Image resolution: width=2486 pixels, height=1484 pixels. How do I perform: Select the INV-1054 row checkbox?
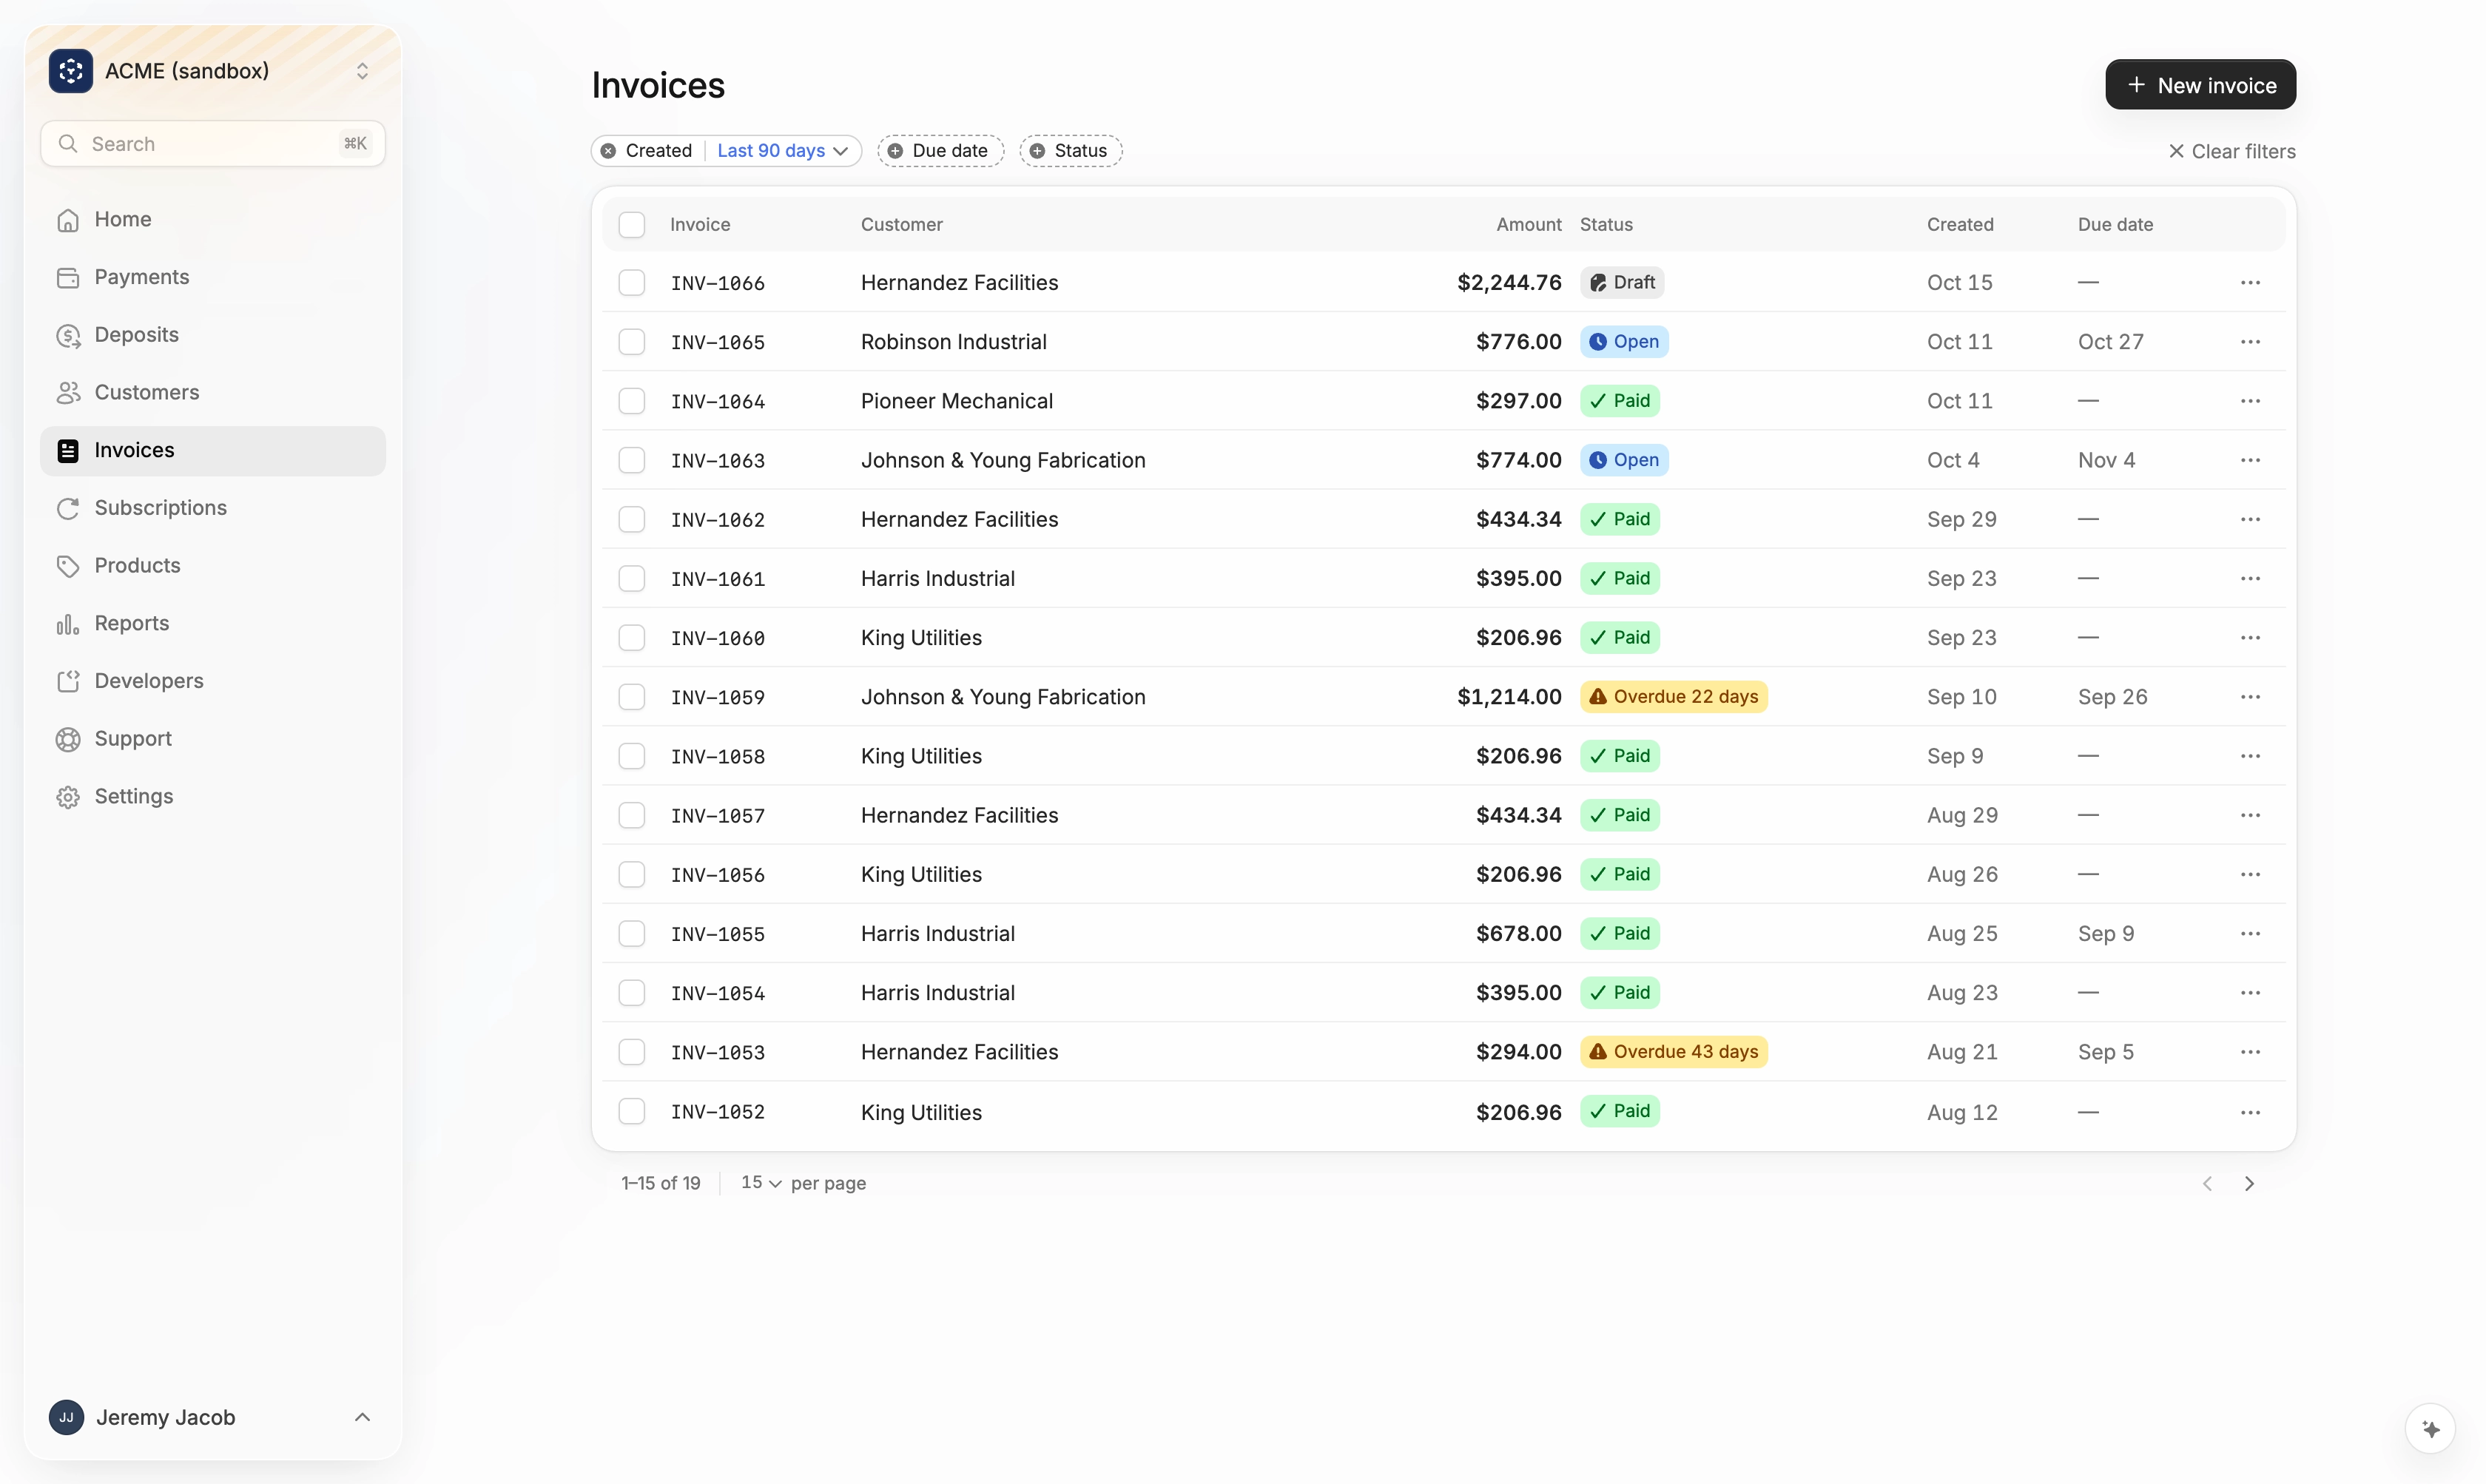pos(632,993)
